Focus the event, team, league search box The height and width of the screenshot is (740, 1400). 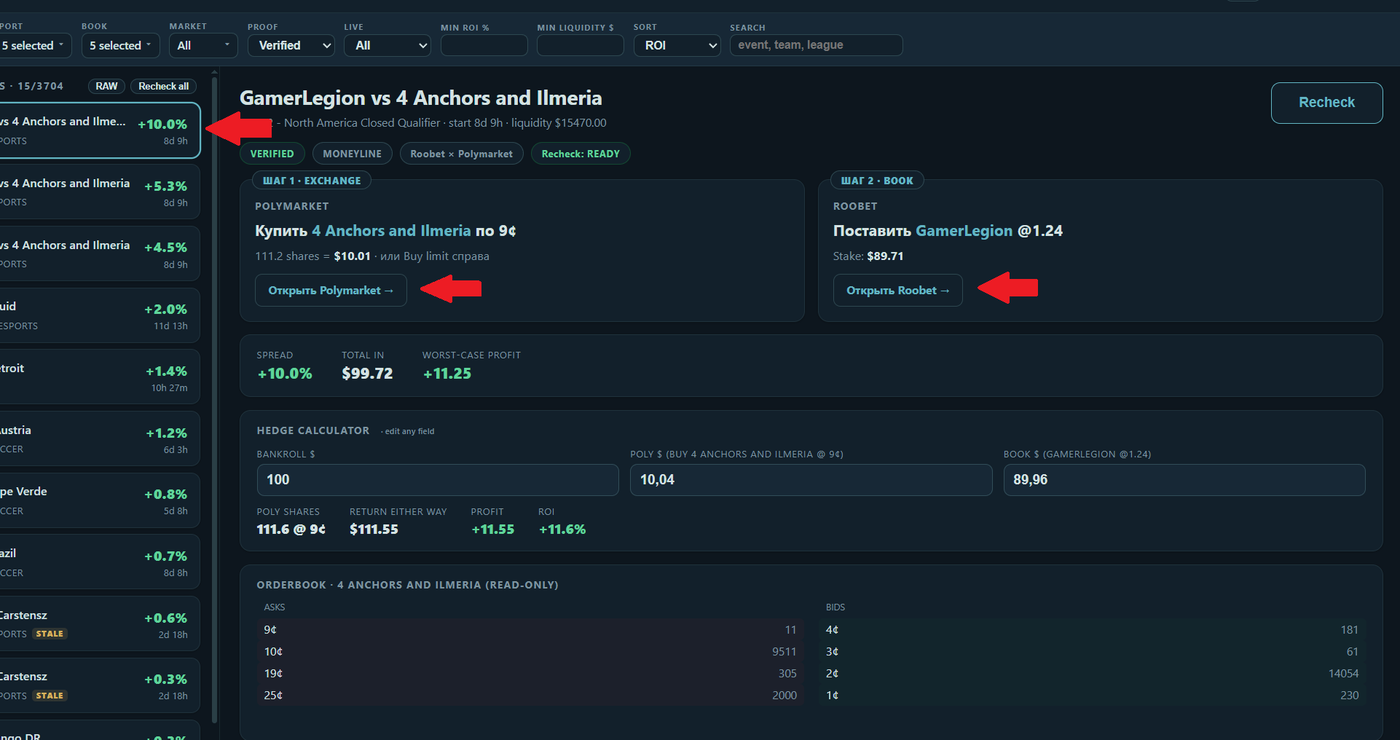(x=816, y=45)
